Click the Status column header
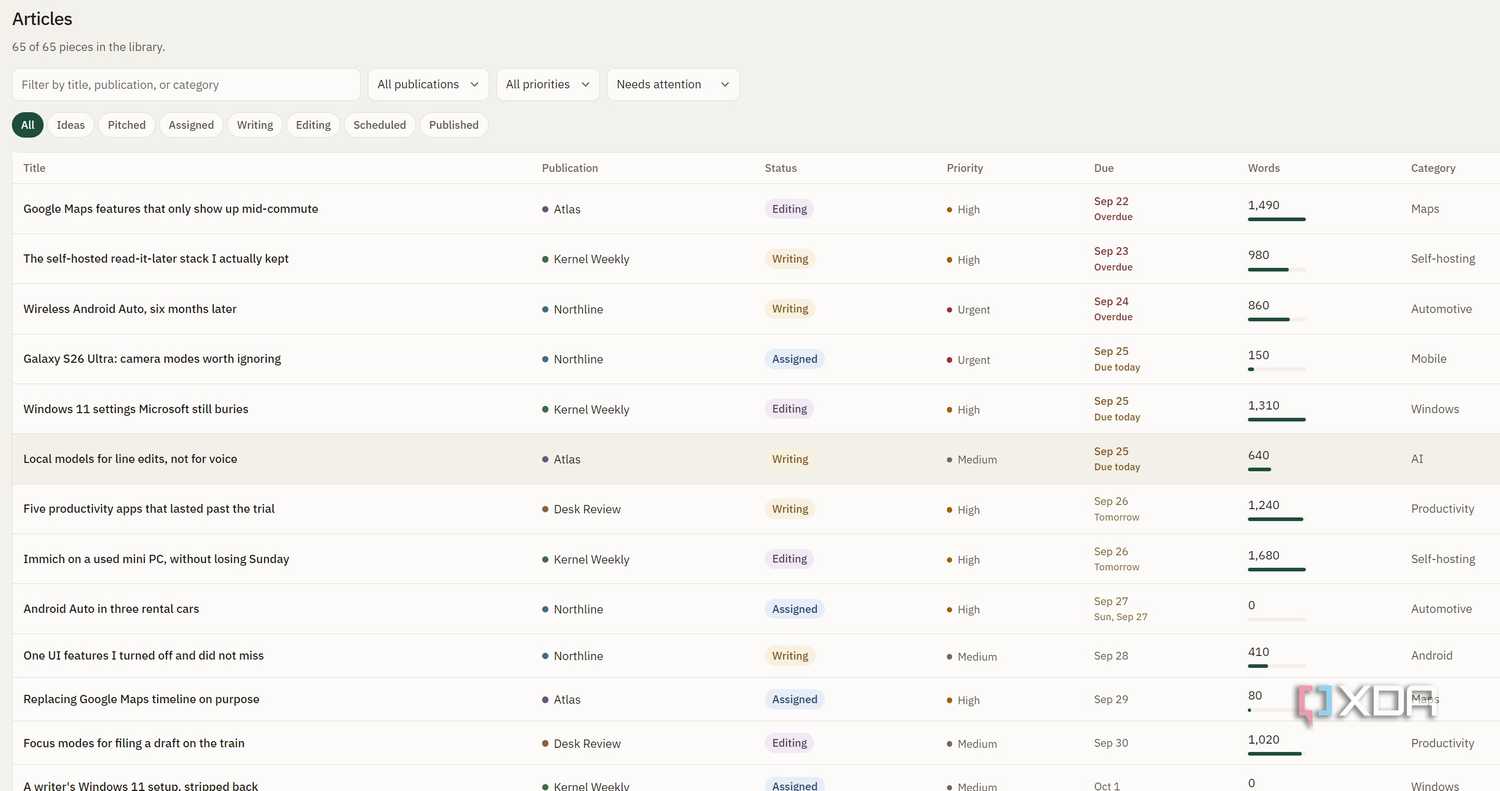The image size is (1500, 791). (781, 168)
